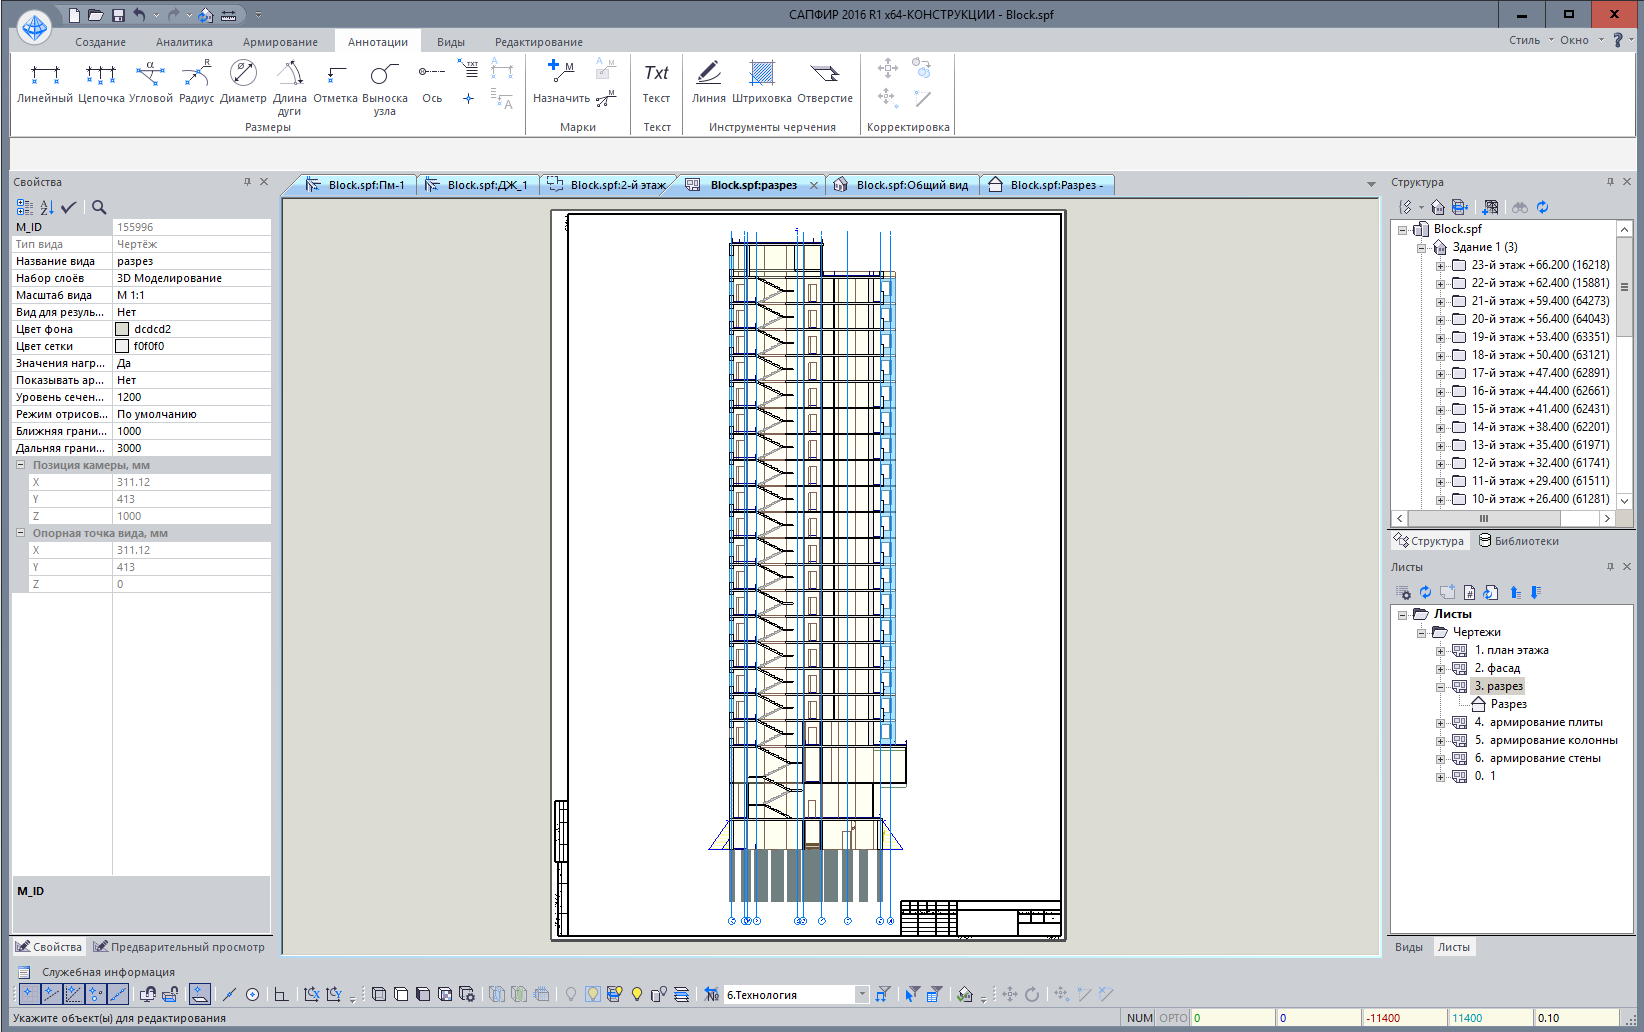Toggle the ОРТО mode in the status bar
This screenshot has width=1644, height=1032.
tap(1173, 1018)
